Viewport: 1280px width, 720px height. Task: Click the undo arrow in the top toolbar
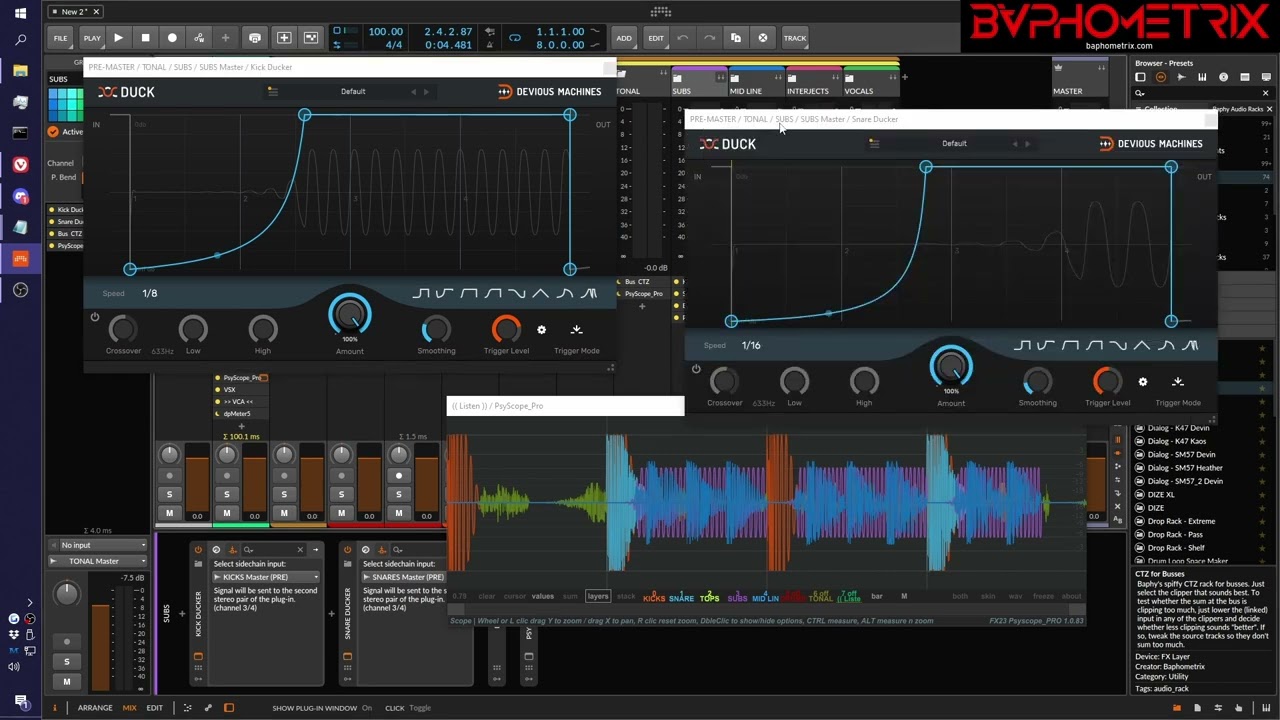point(682,38)
